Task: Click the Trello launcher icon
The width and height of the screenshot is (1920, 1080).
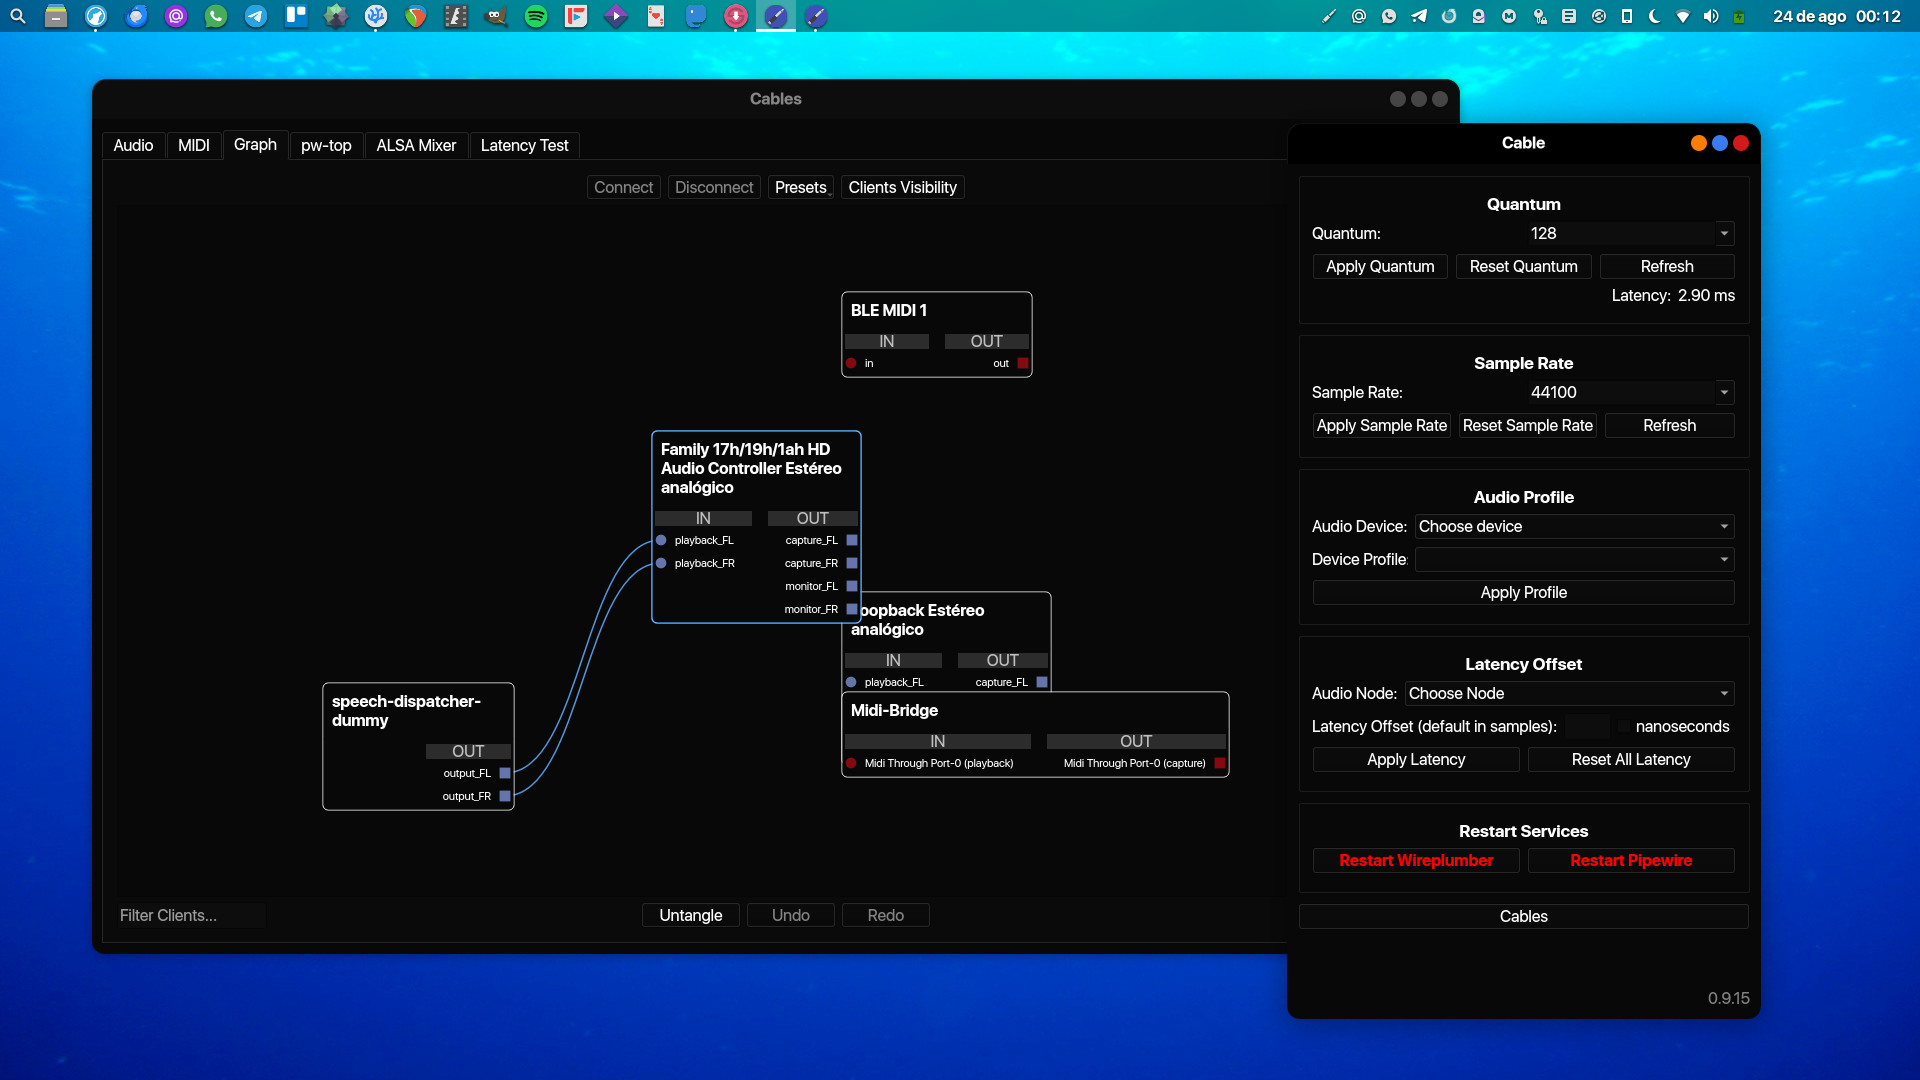Action: (x=296, y=16)
